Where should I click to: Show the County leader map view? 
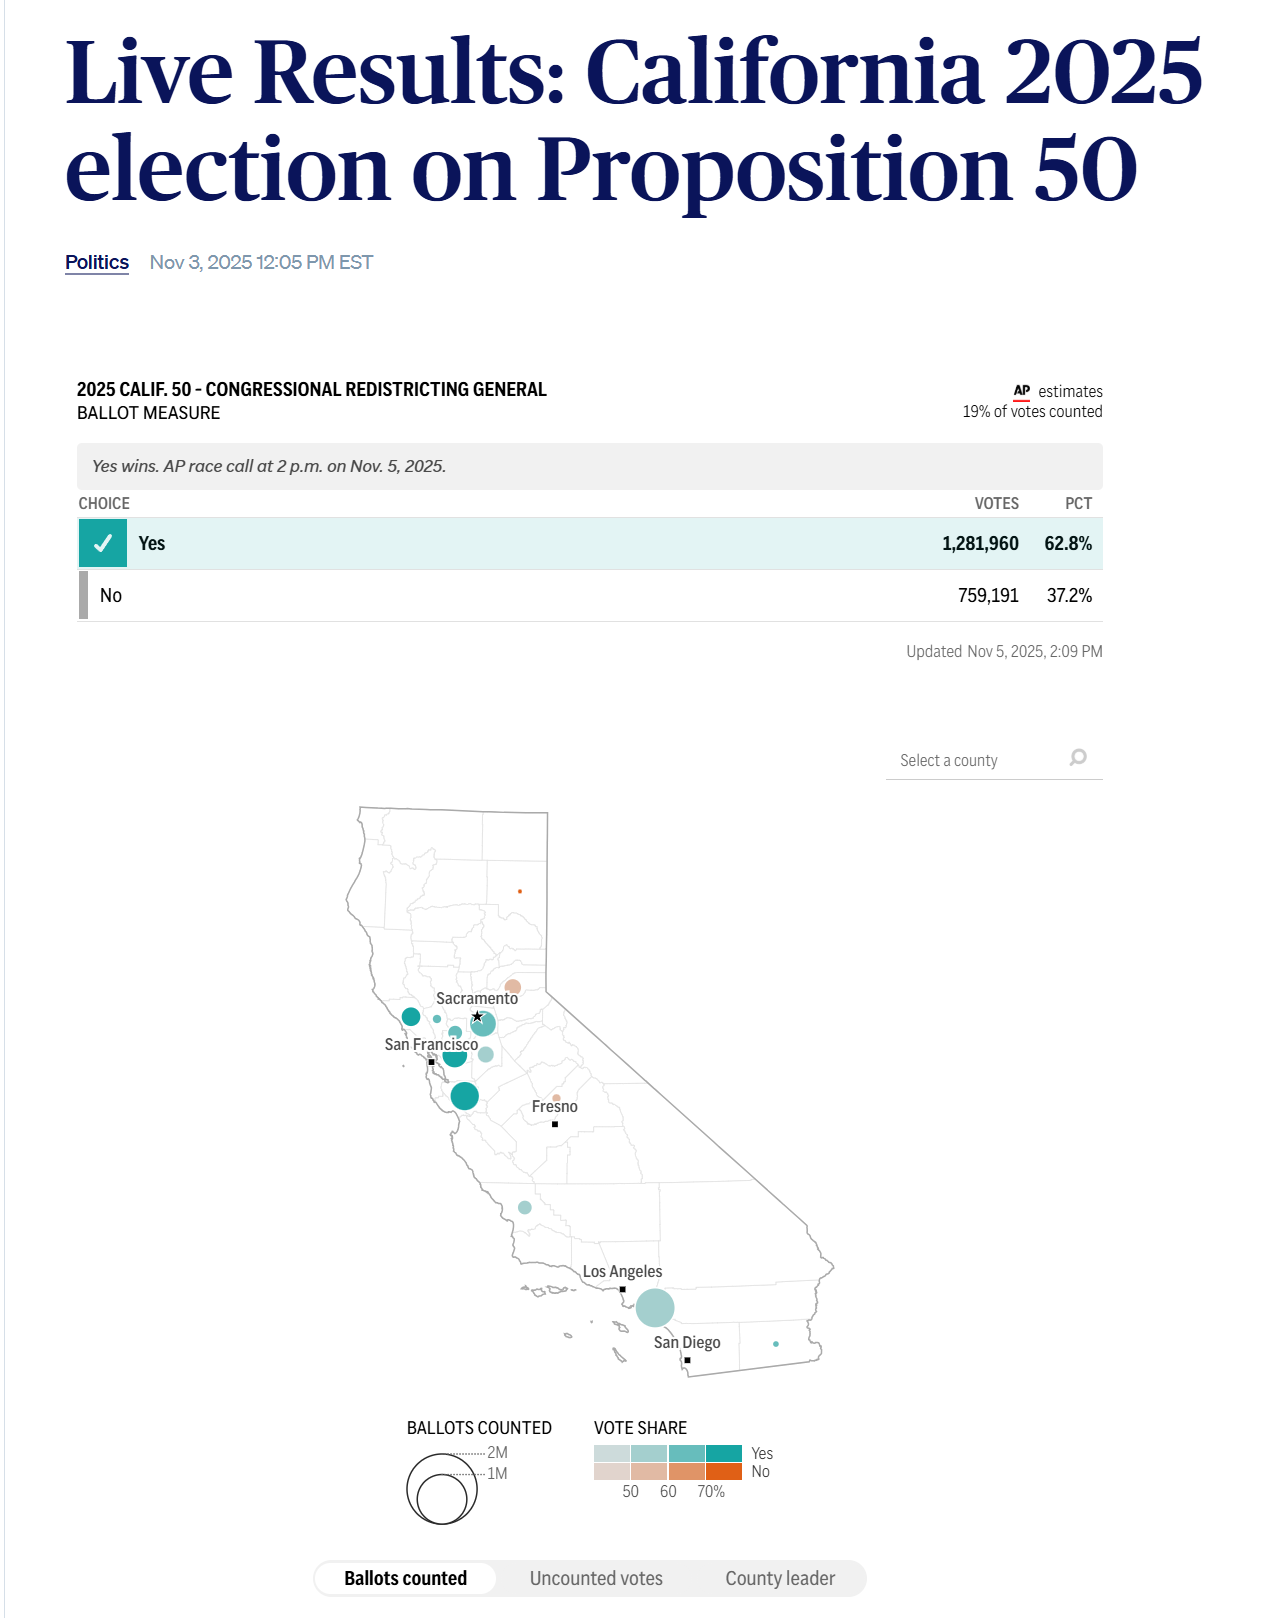780,1578
